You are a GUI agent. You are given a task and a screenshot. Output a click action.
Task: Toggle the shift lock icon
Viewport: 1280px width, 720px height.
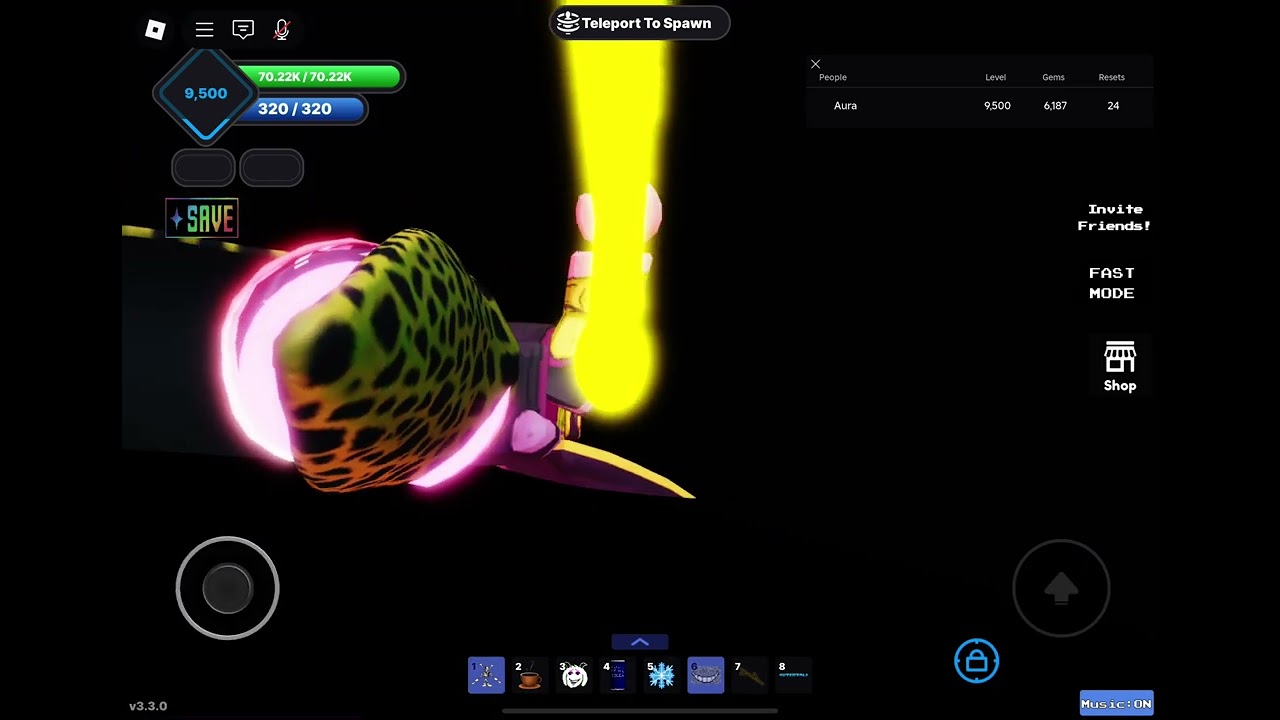click(977, 661)
